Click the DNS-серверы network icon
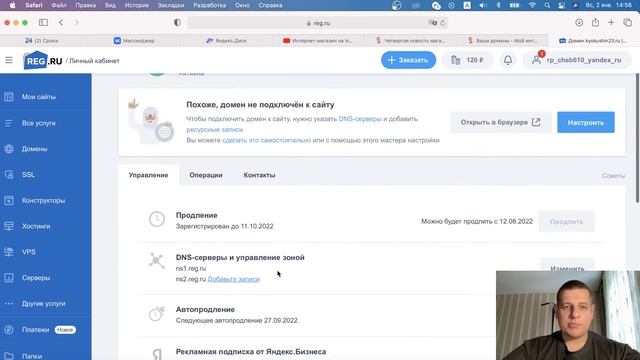The width and height of the screenshot is (640, 360). coord(157,260)
